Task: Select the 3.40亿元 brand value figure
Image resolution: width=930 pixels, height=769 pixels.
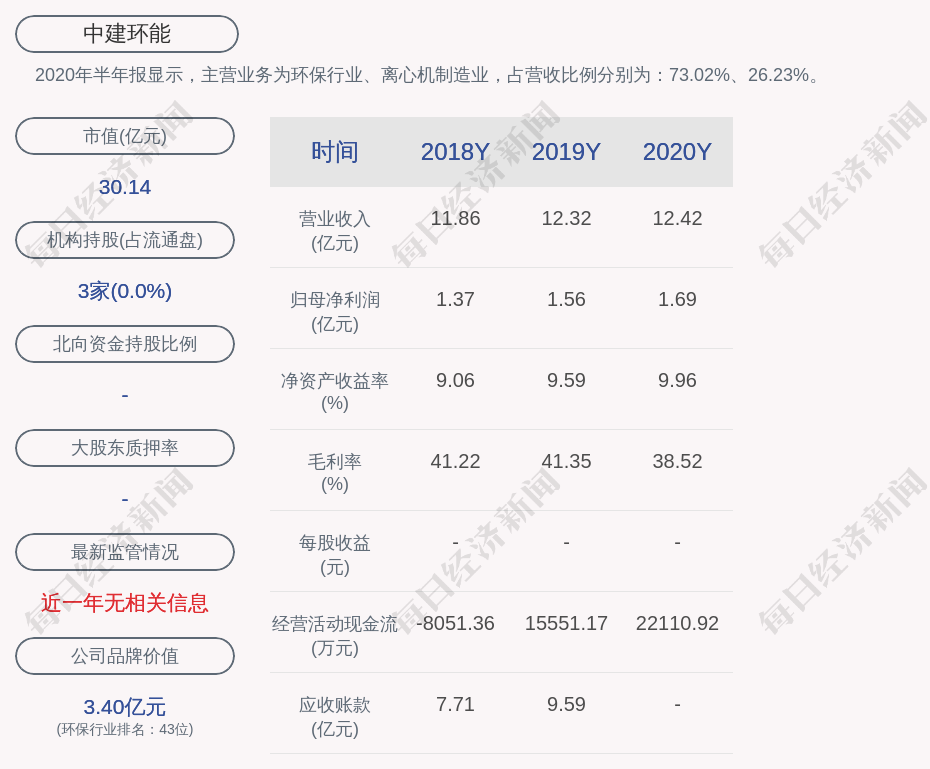Action: [x=125, y=707]
